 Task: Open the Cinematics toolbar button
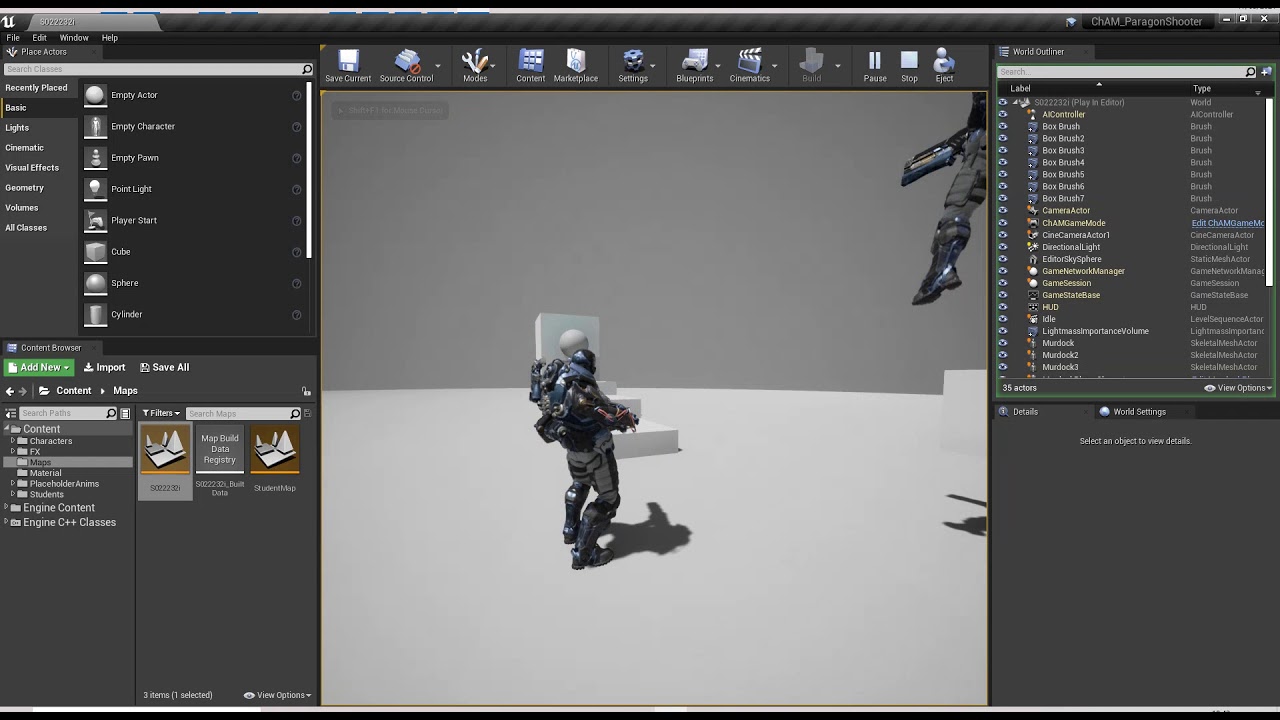(750, 66)
